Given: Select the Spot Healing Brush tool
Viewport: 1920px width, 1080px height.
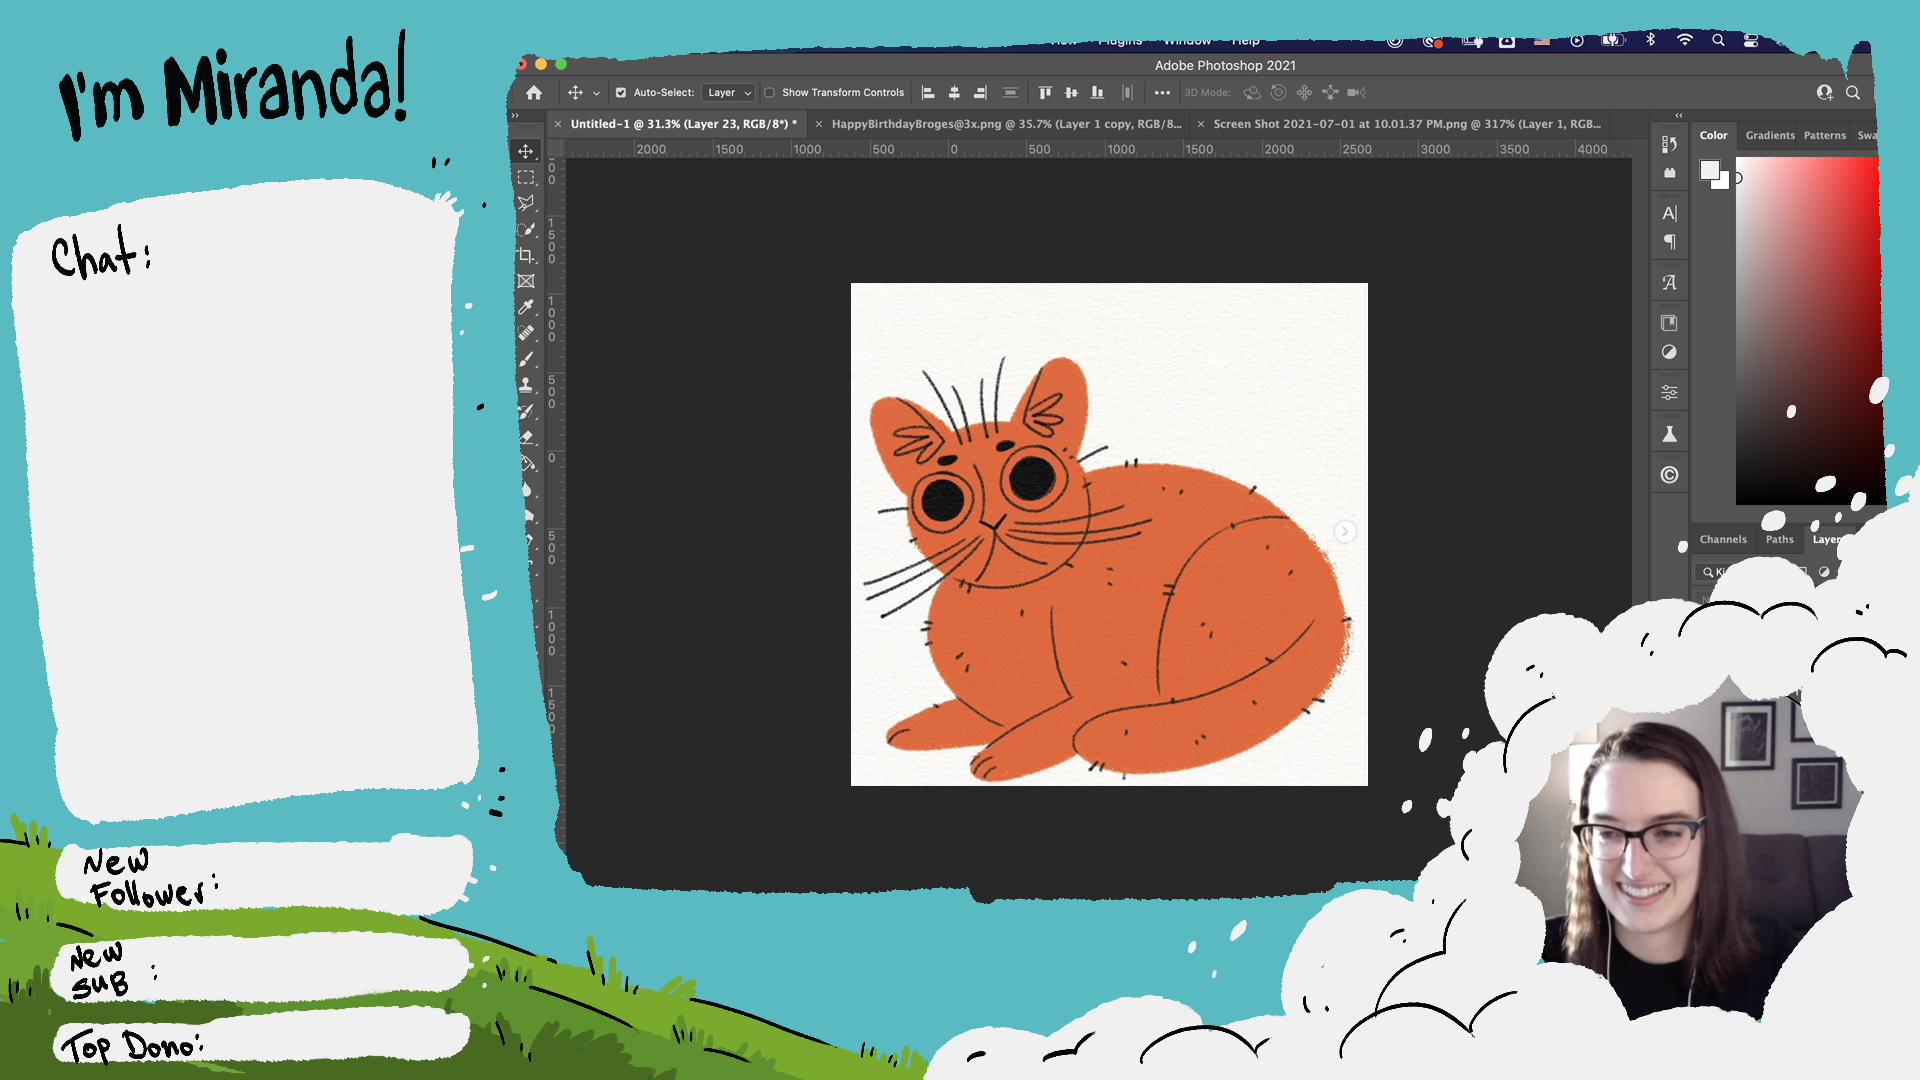Looking at the screenshot, I should click(x=525, y=333).
